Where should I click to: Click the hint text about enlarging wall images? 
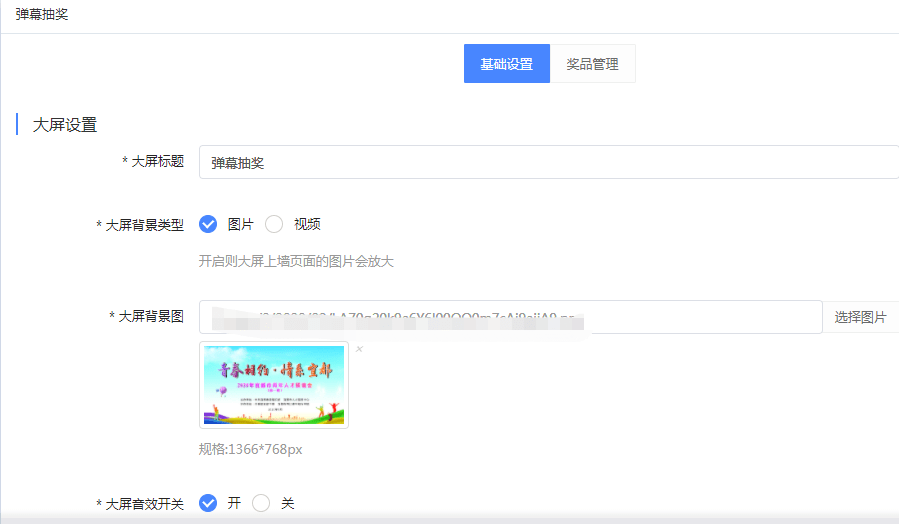point(296,262)
